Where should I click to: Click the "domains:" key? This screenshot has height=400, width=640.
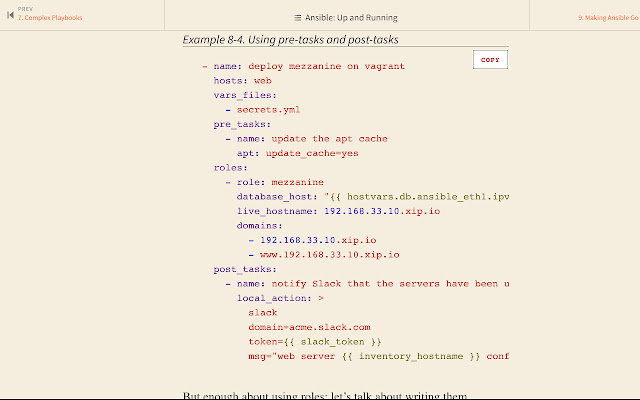click(x=260, y=226)
